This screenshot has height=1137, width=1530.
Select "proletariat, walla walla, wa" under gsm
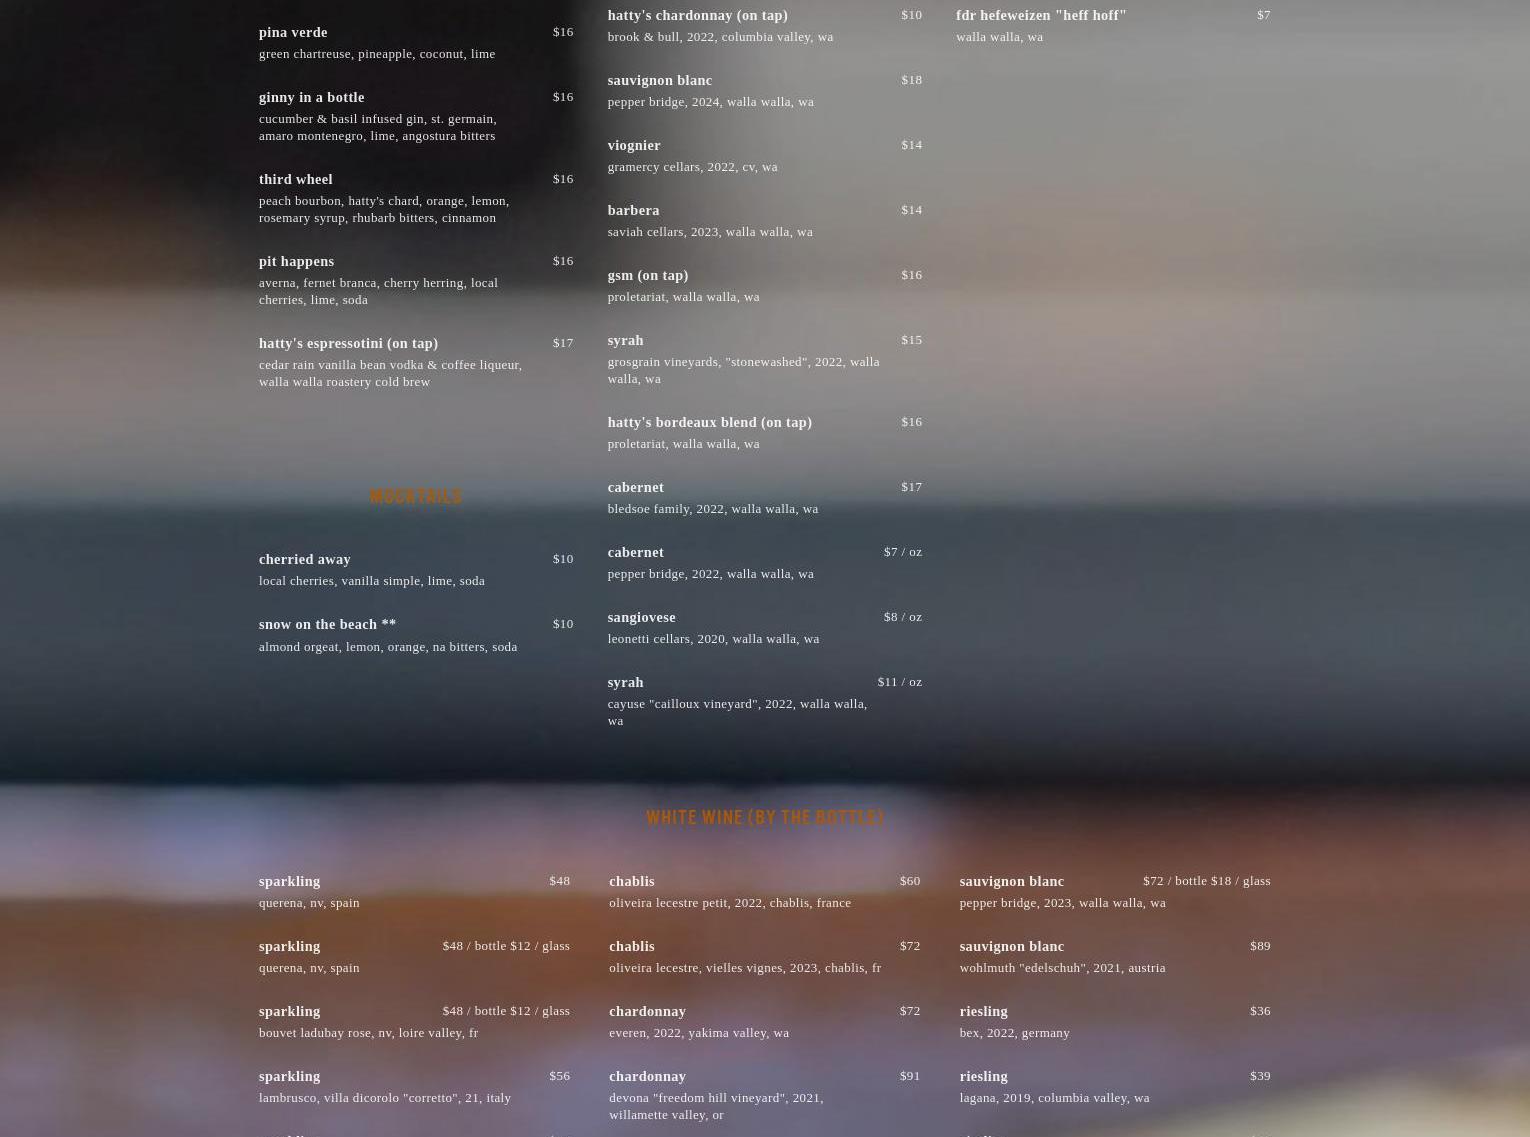(683, 297)
